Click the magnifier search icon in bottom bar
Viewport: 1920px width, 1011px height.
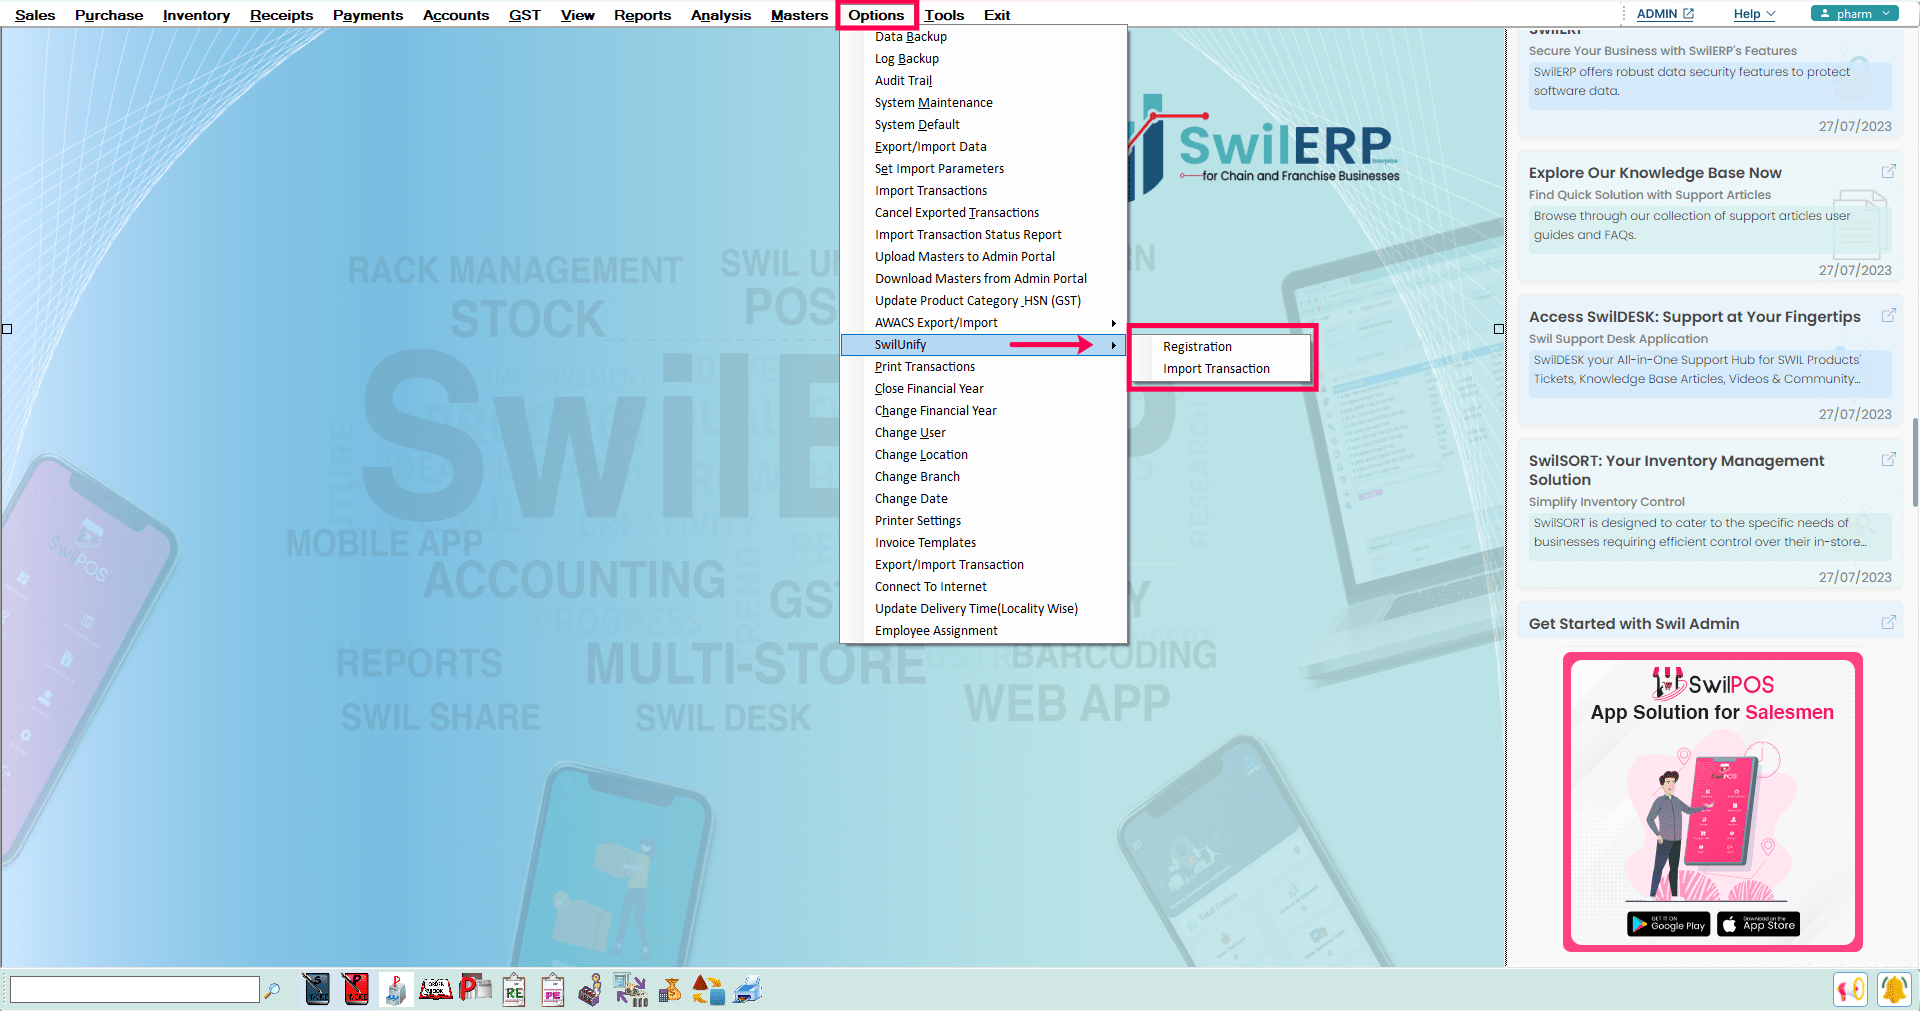pos(272,990)
